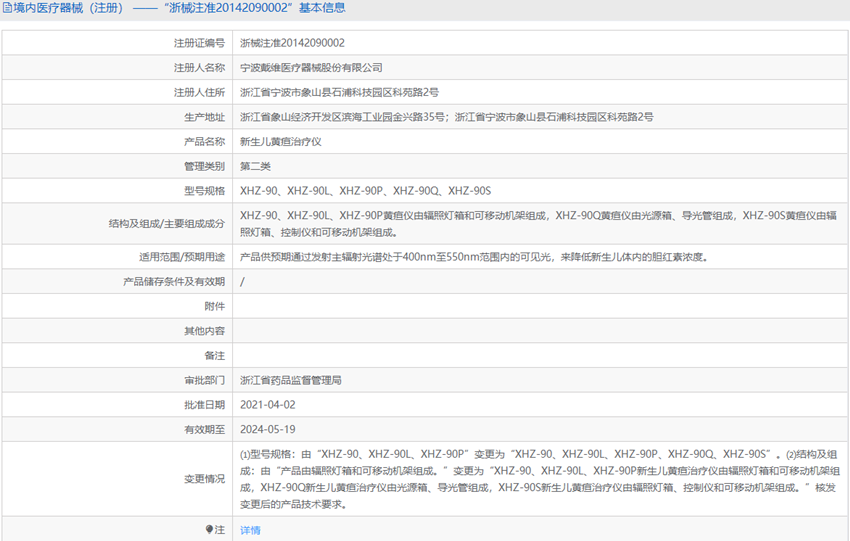Click the management category value 第二类

(x=255, y=166)
